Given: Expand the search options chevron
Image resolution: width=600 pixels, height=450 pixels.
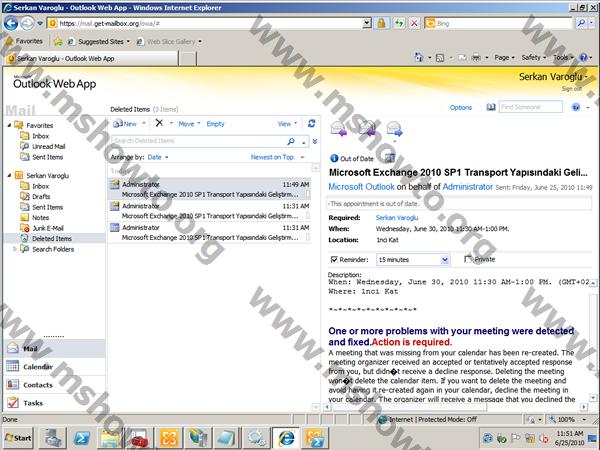Looking at the screenshot, I should coord(315,141).
